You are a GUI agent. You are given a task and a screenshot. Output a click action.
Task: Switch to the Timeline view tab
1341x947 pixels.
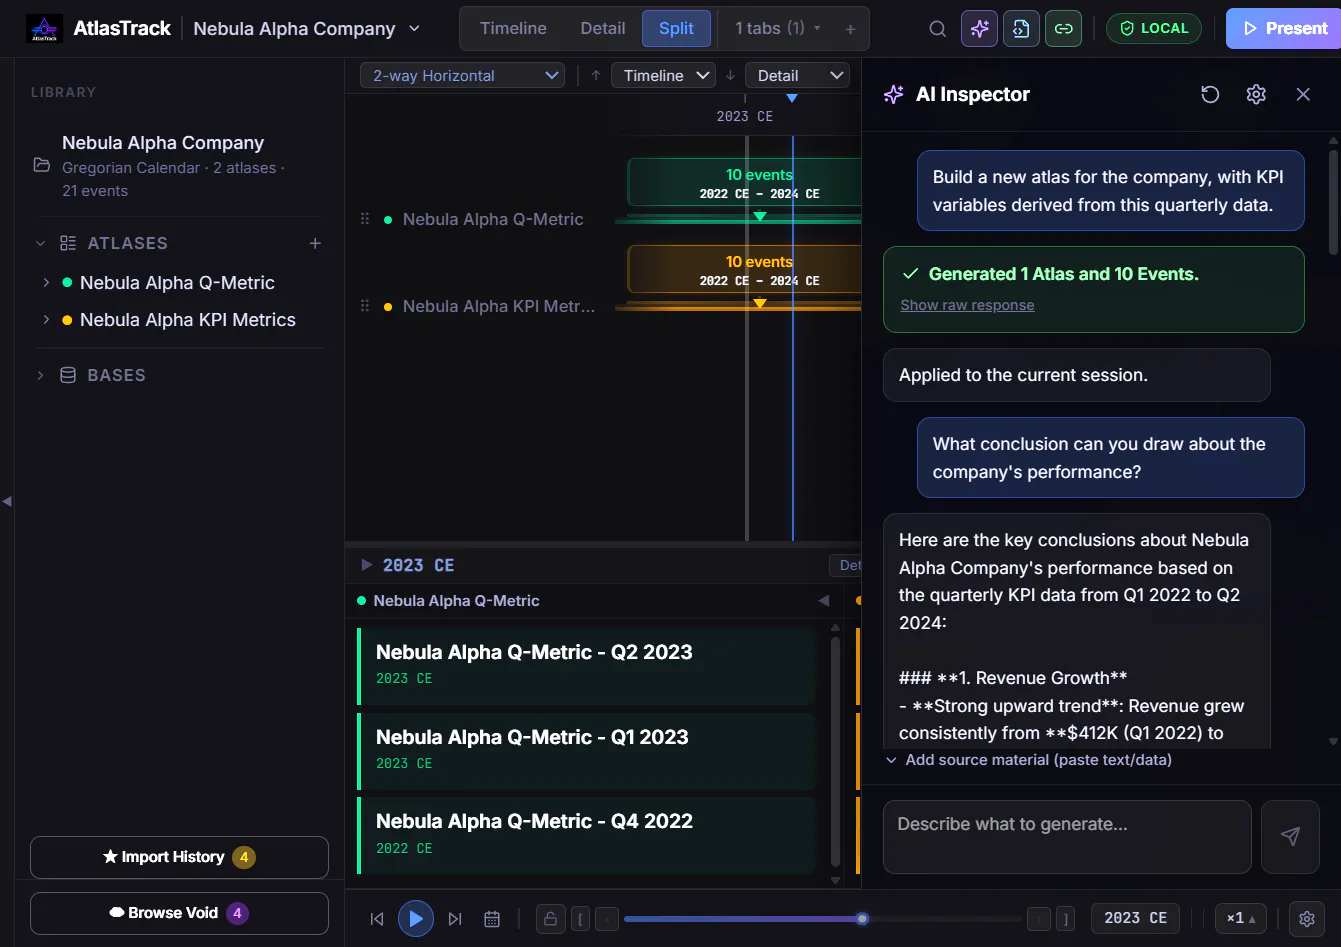coord(513,29)
